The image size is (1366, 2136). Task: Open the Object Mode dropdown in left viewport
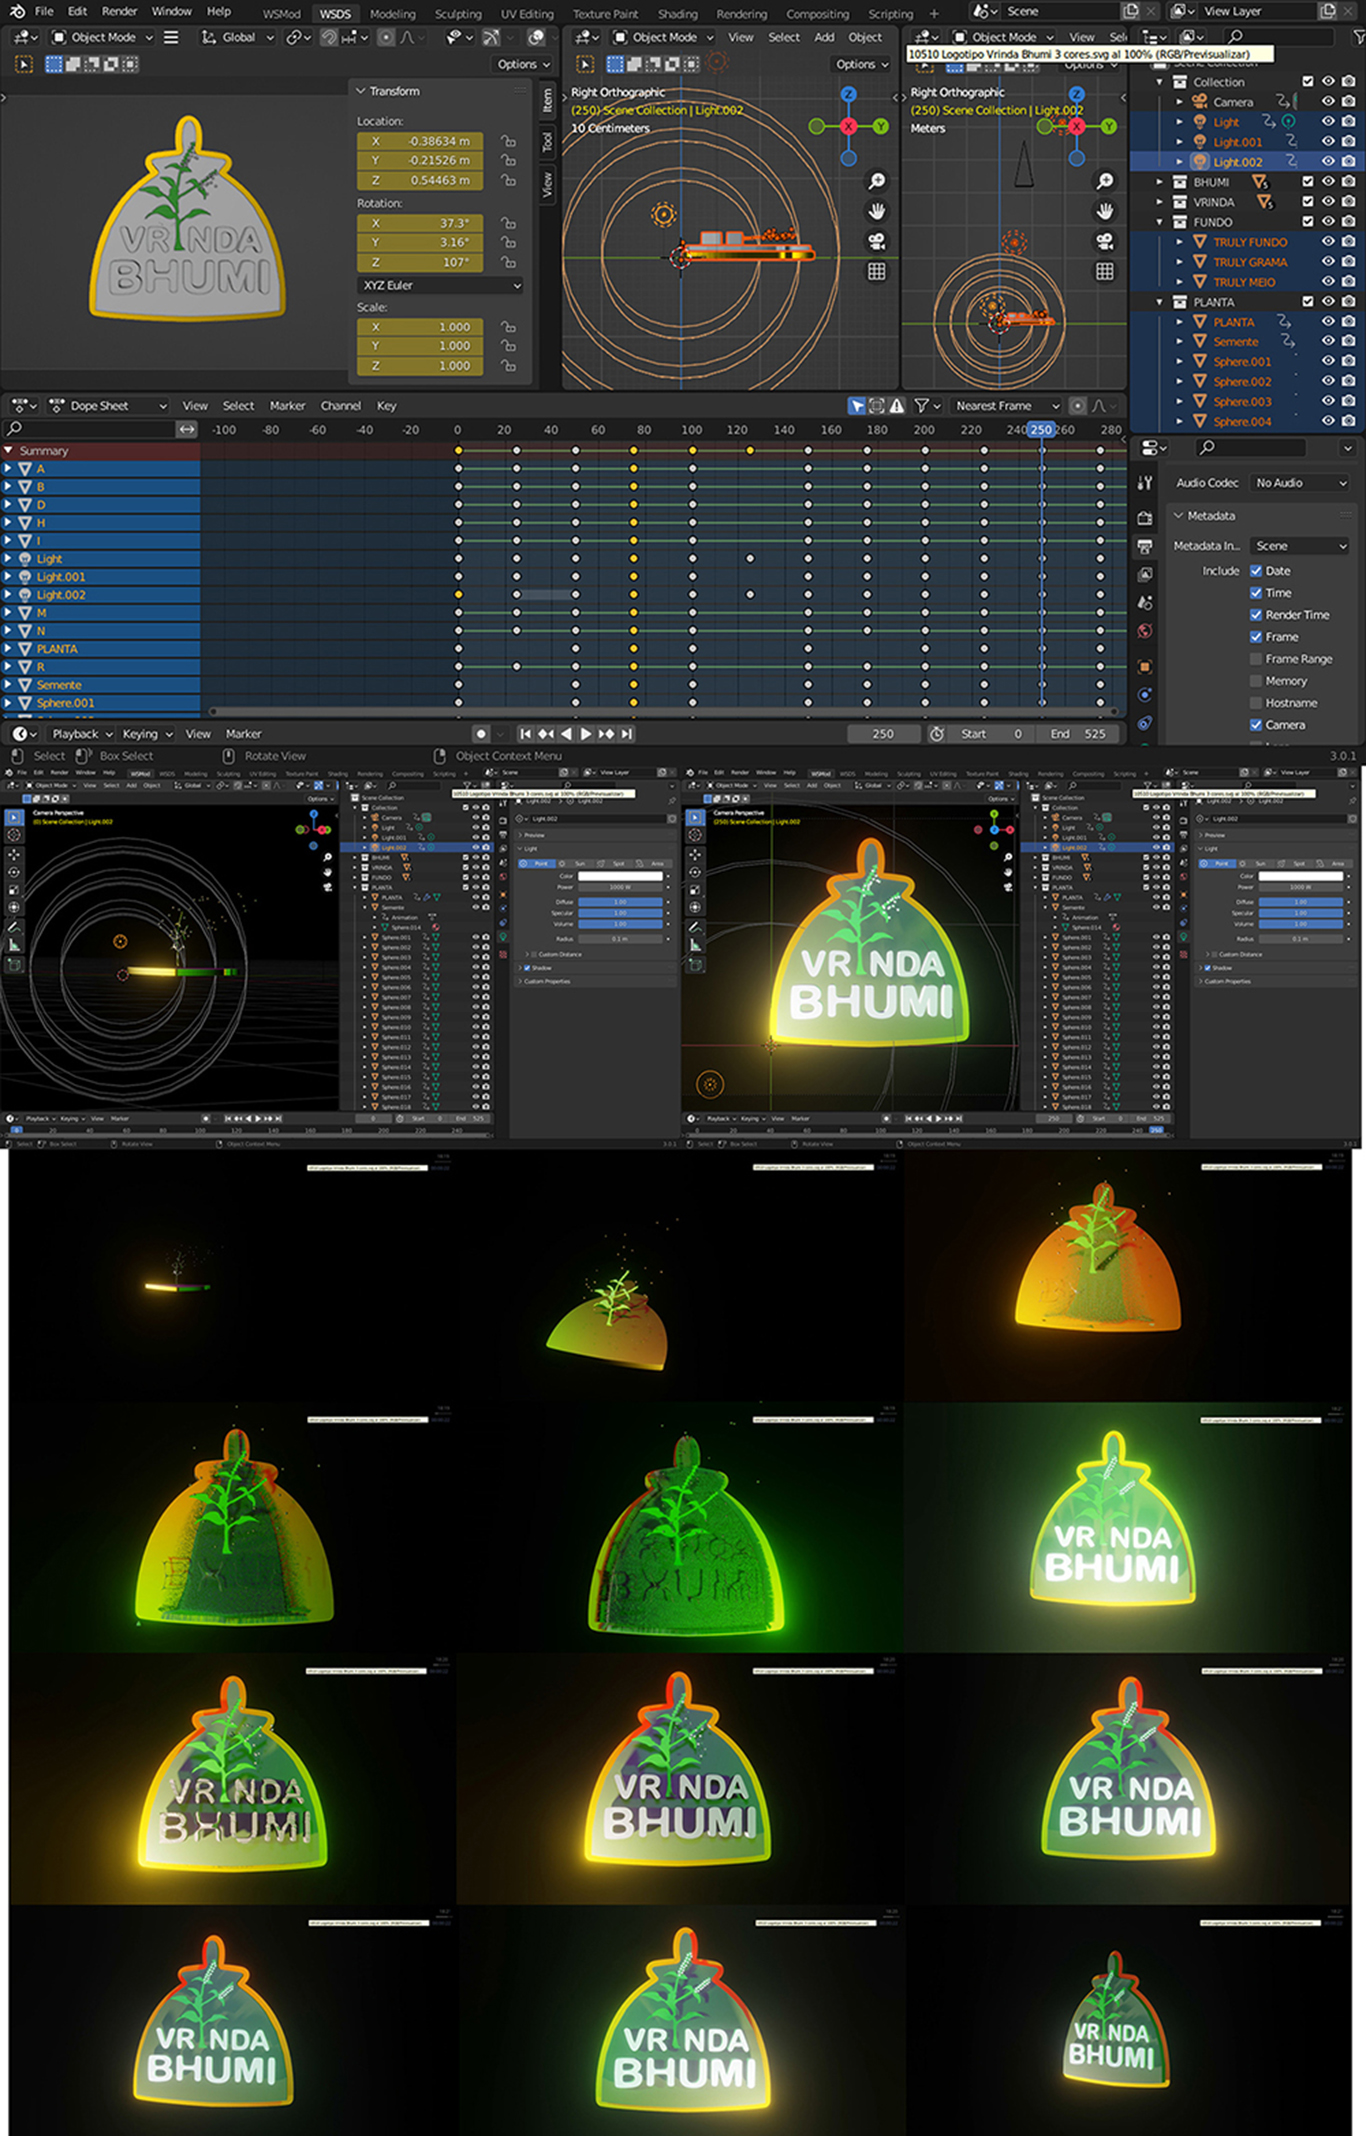[x=103, y=37]
